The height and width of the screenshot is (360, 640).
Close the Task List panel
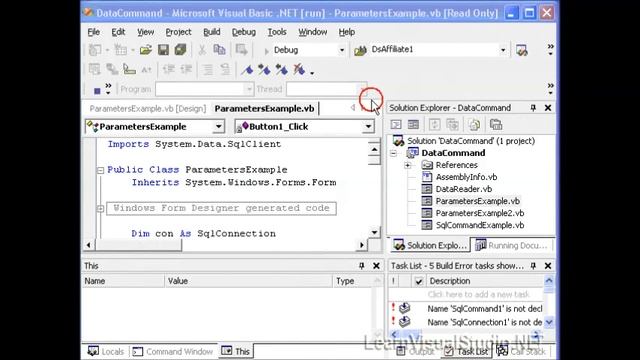coord(548,266)
